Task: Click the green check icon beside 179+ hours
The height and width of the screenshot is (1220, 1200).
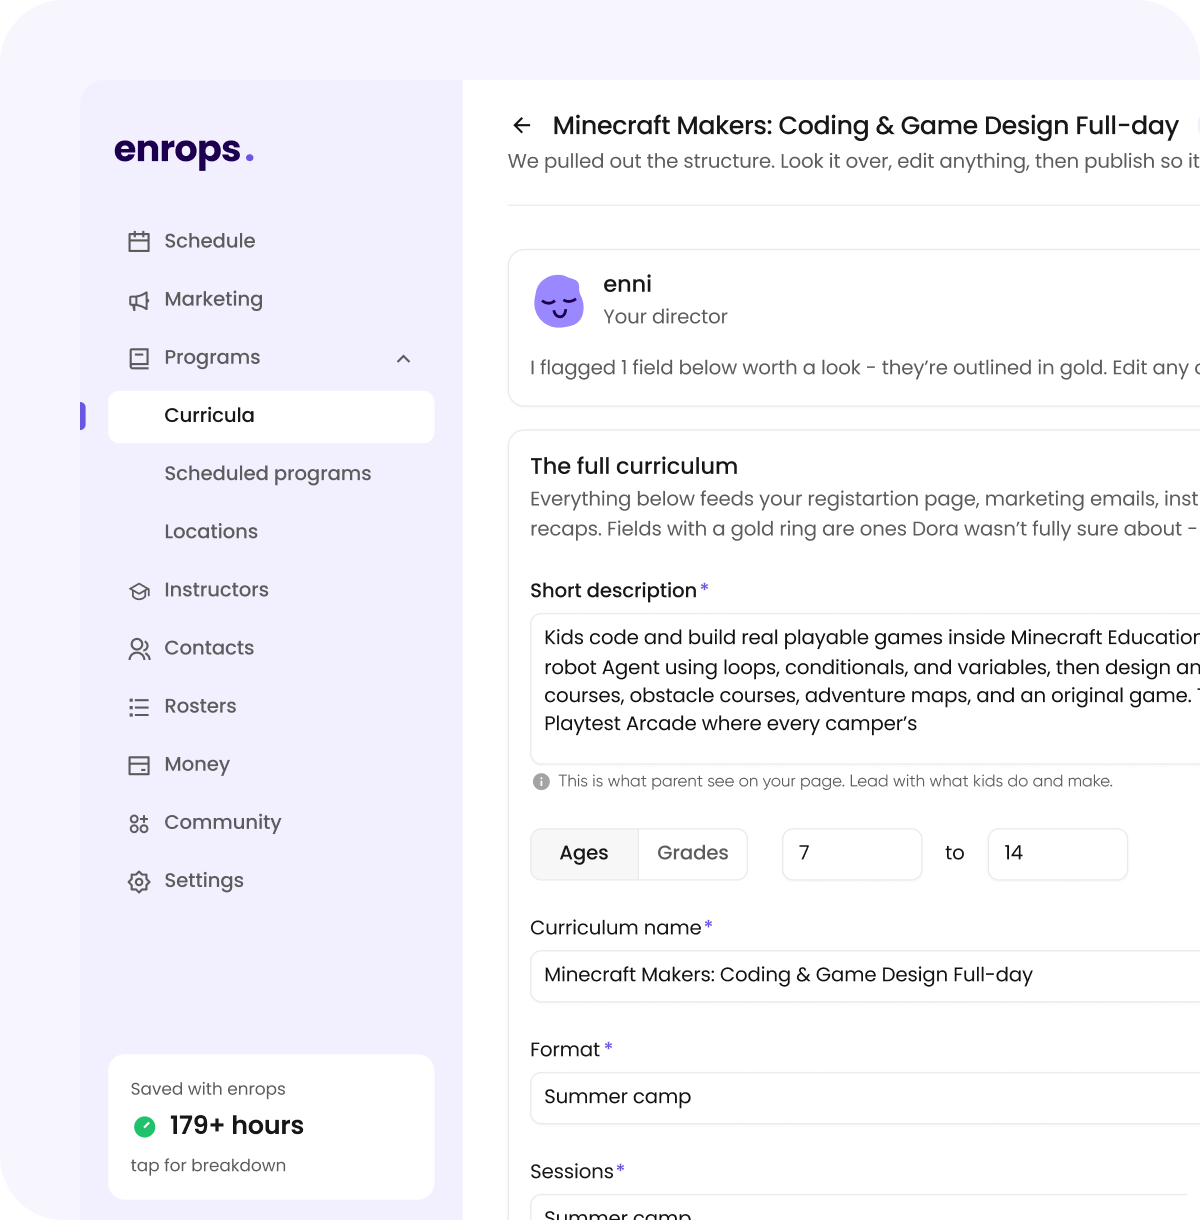Action: tap(145, 1126)
